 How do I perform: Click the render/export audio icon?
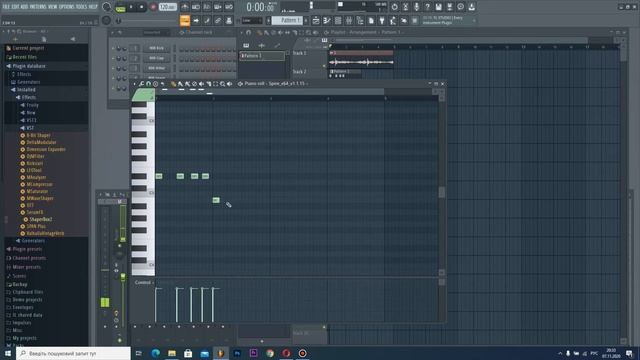(x=449, y=7)
